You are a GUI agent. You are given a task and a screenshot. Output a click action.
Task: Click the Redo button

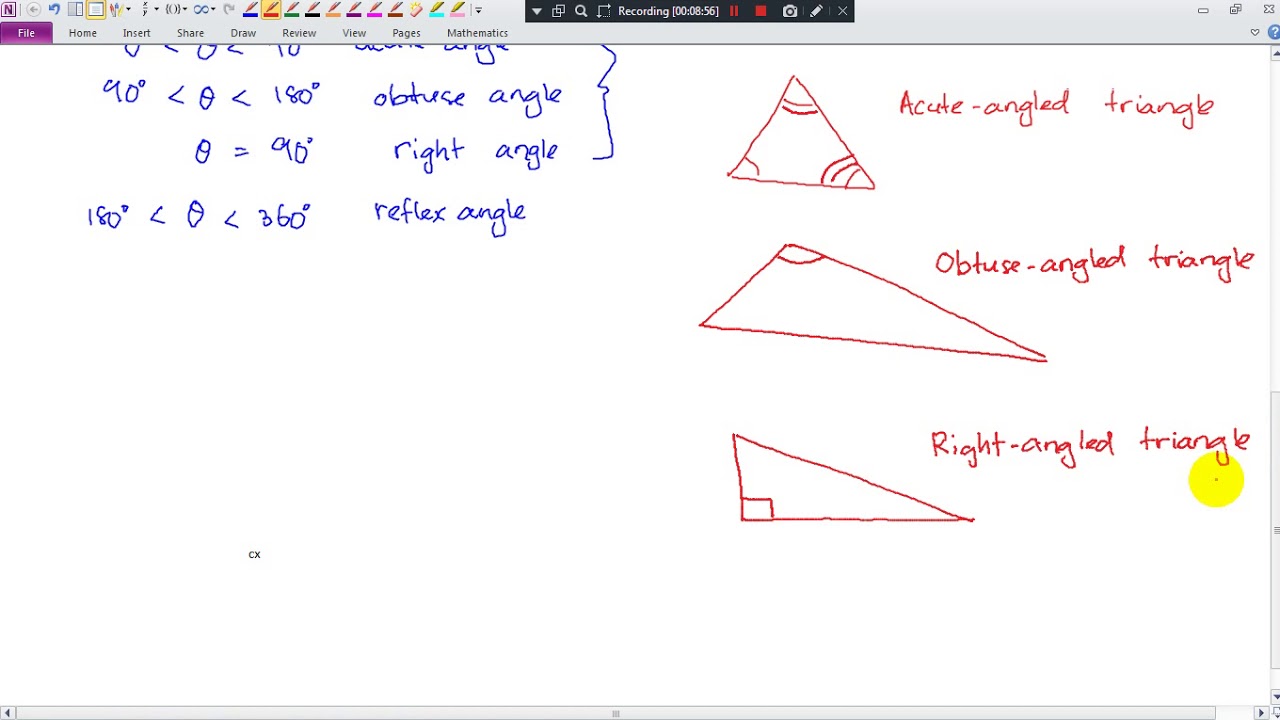coord(230,10)
